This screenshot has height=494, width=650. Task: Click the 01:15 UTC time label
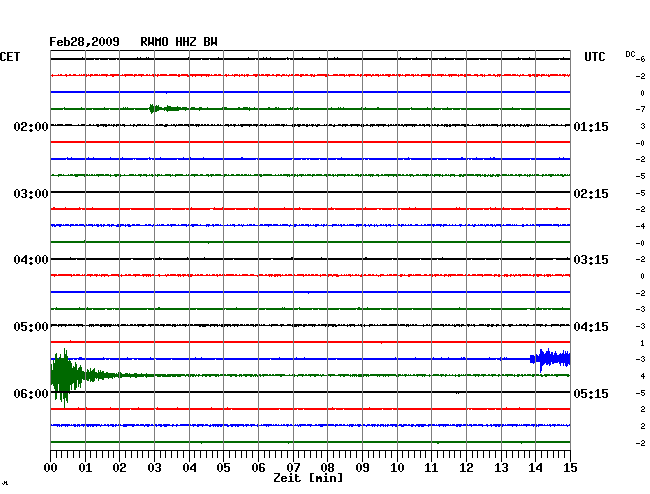[591, 126]
